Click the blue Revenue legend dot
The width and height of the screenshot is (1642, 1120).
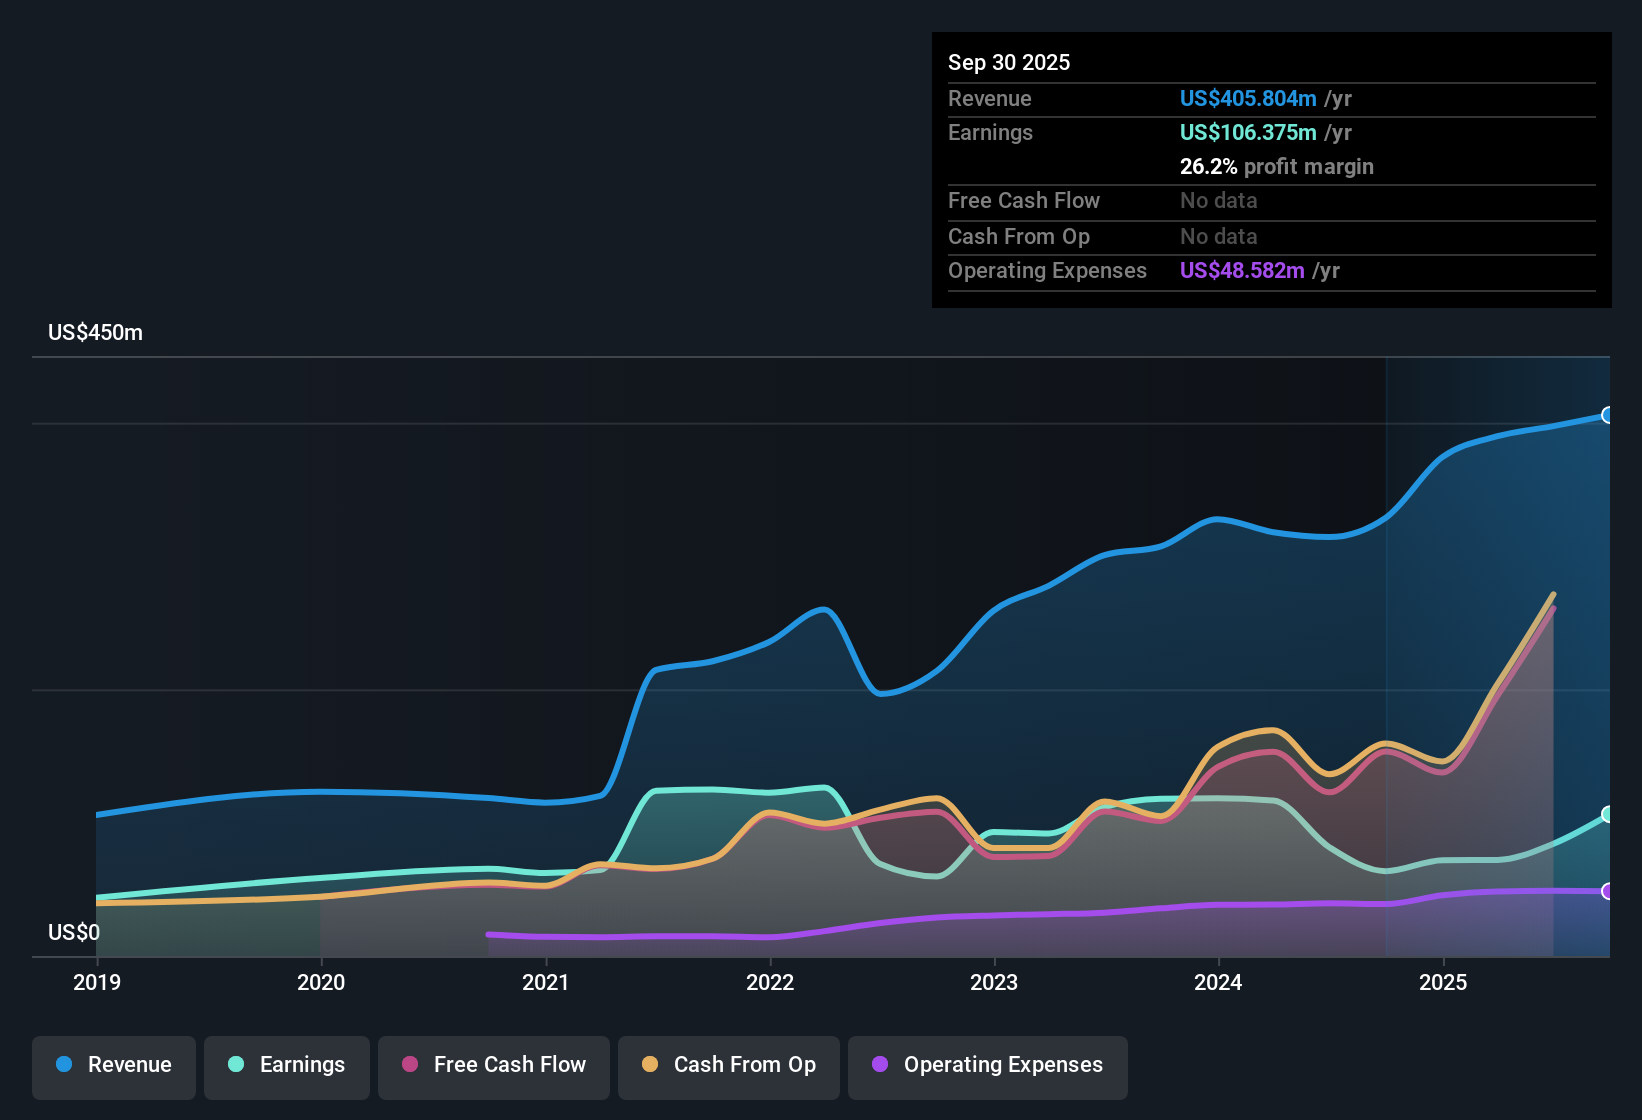62,1065
